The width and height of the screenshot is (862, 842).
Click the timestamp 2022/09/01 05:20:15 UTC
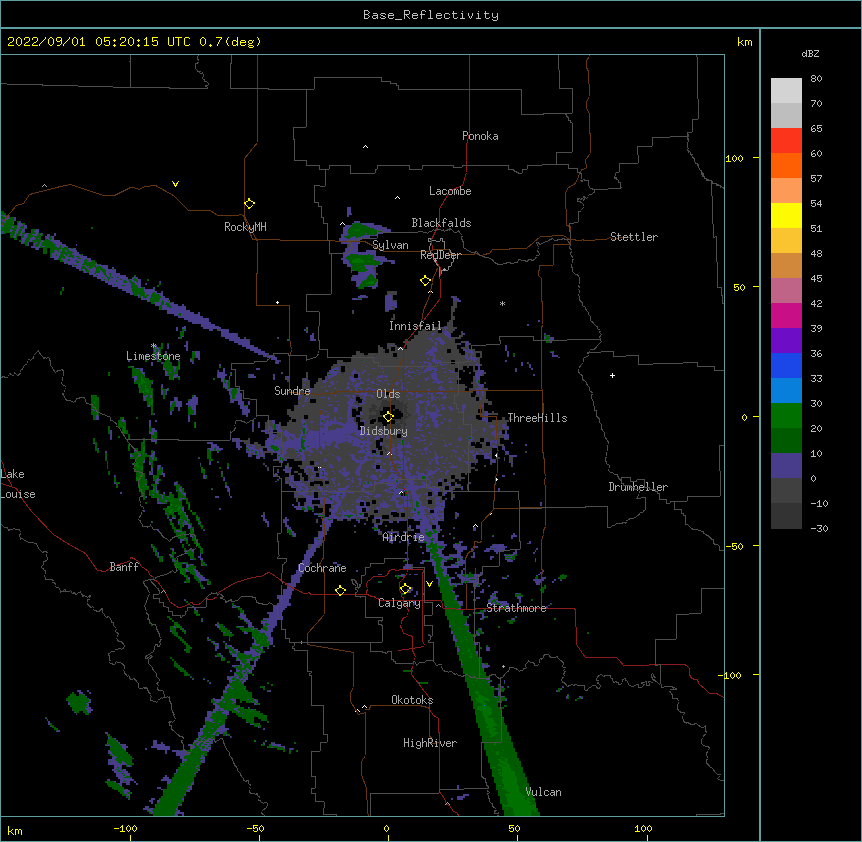click(x=99, y=42)
